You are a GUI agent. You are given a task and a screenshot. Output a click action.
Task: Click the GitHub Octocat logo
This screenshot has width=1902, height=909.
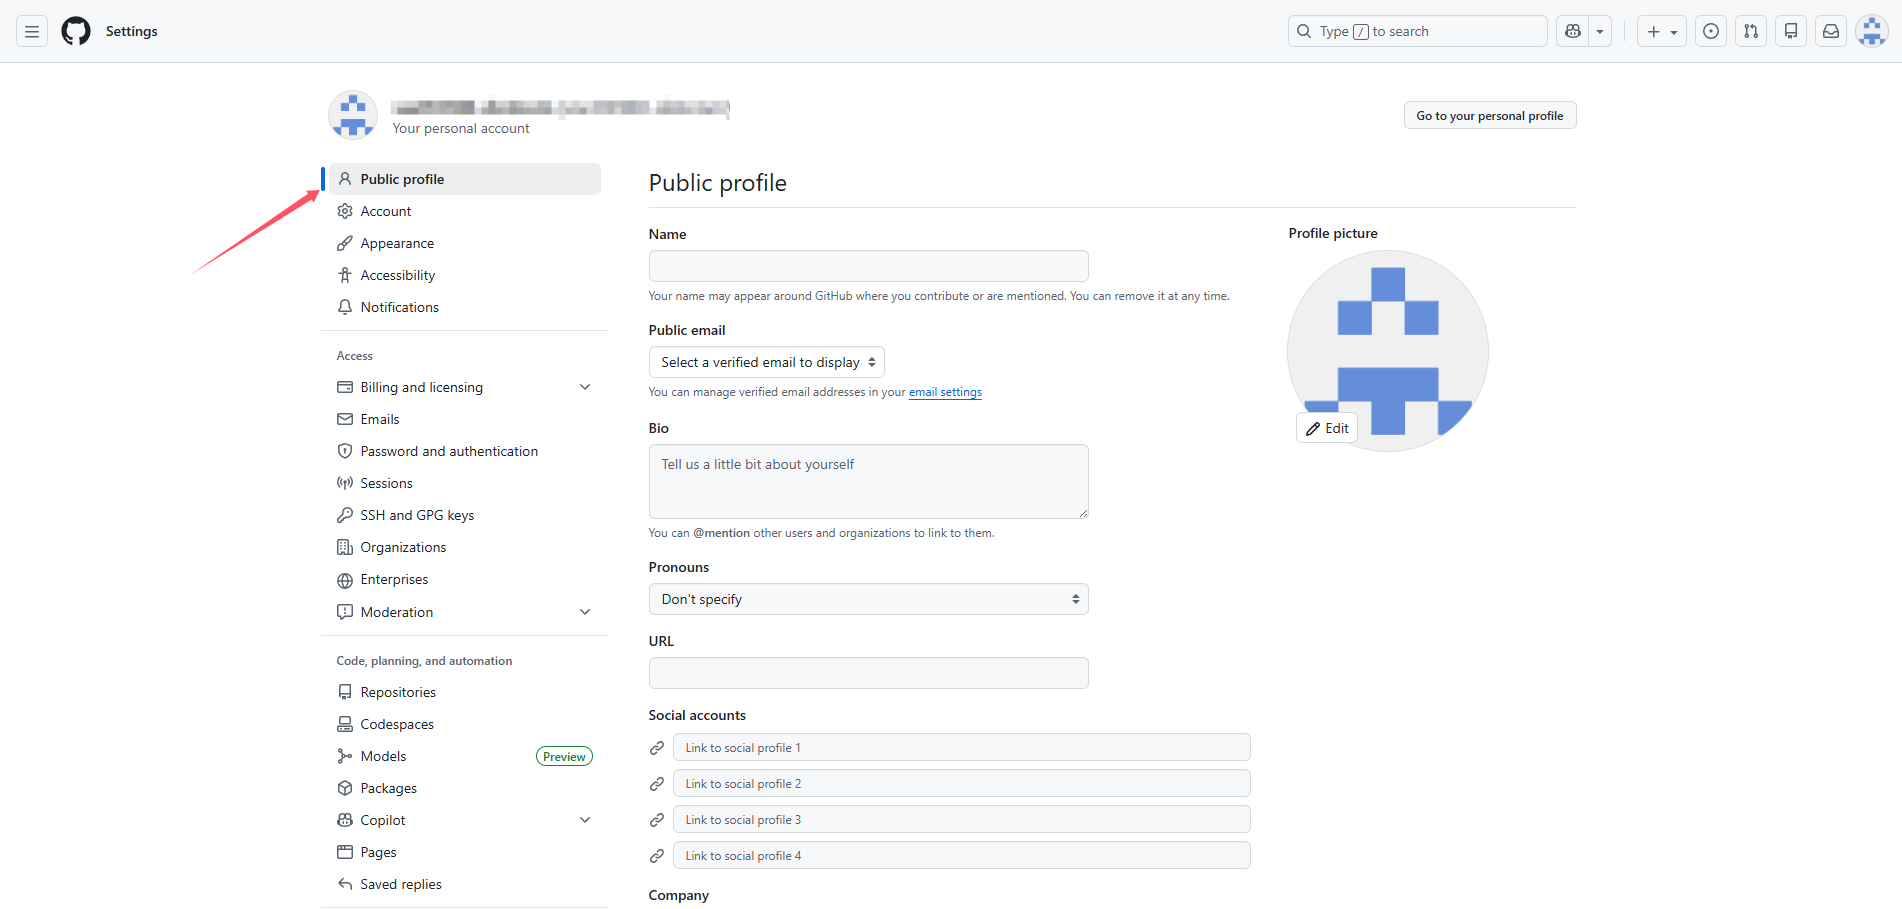(x=76, y=32)
